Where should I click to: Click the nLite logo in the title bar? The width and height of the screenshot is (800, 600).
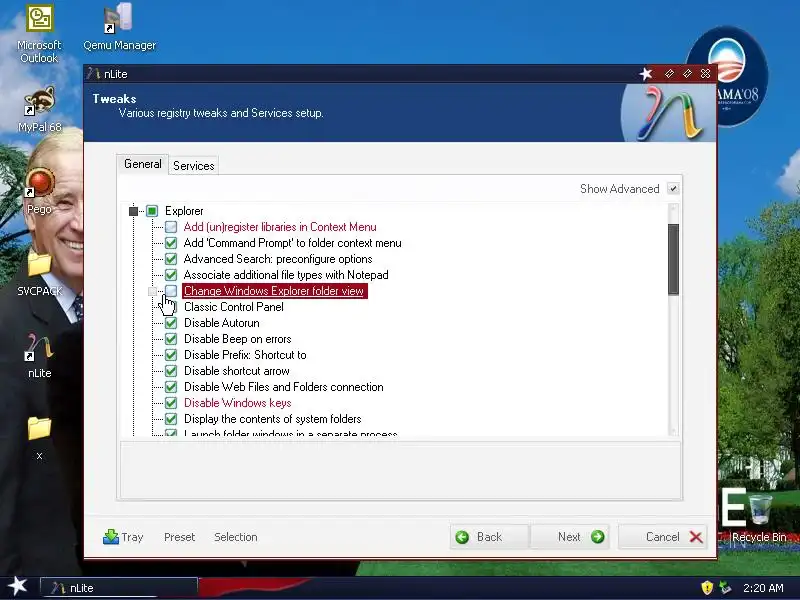click(93, 73)
